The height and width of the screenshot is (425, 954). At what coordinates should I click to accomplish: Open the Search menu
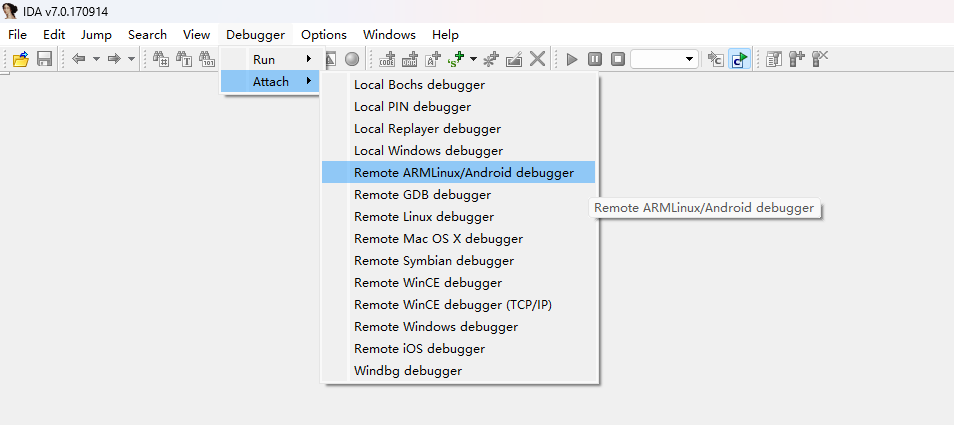147,35
